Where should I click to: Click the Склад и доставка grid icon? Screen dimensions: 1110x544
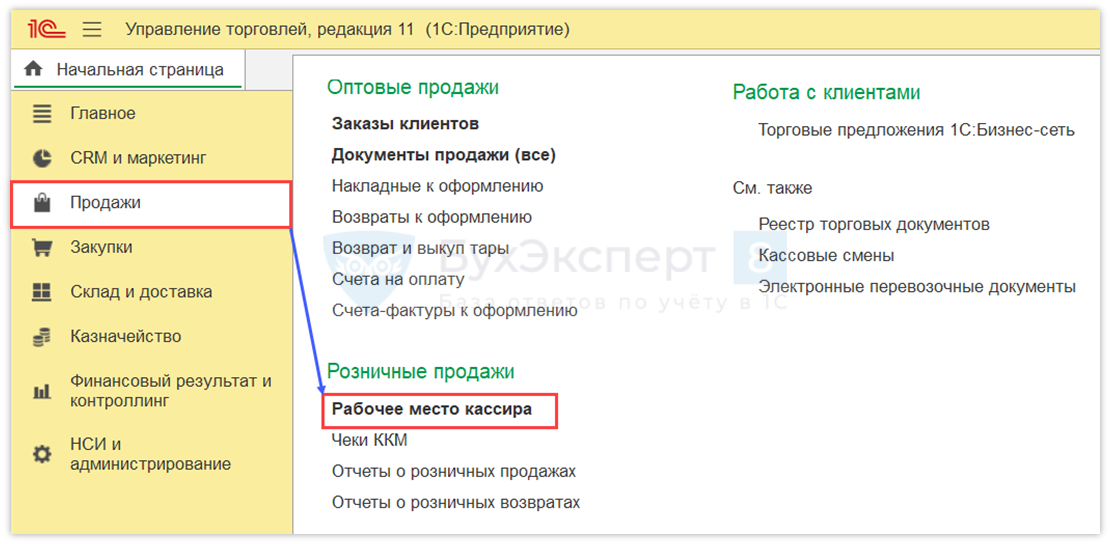(x=42, y=292)
